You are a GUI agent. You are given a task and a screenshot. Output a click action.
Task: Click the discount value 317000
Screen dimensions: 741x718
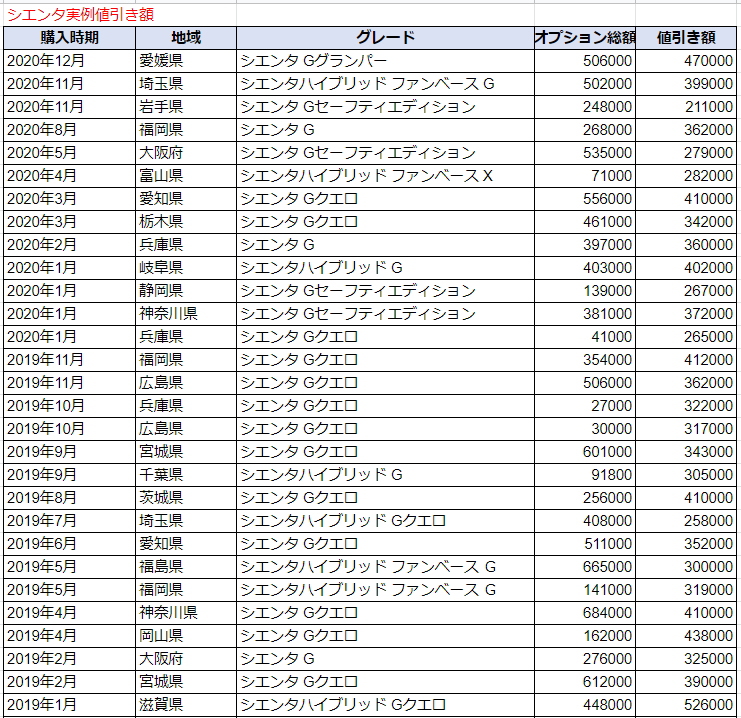(x=686, y=429)
